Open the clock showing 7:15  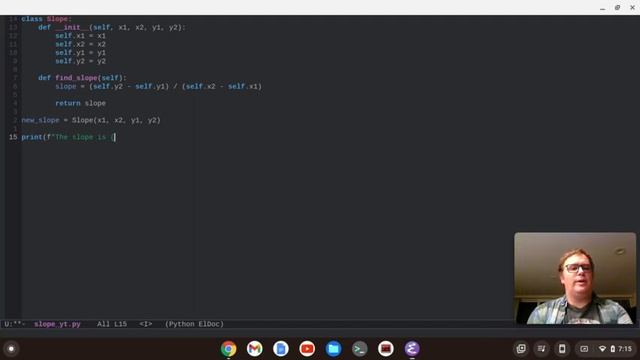[625, 349]
